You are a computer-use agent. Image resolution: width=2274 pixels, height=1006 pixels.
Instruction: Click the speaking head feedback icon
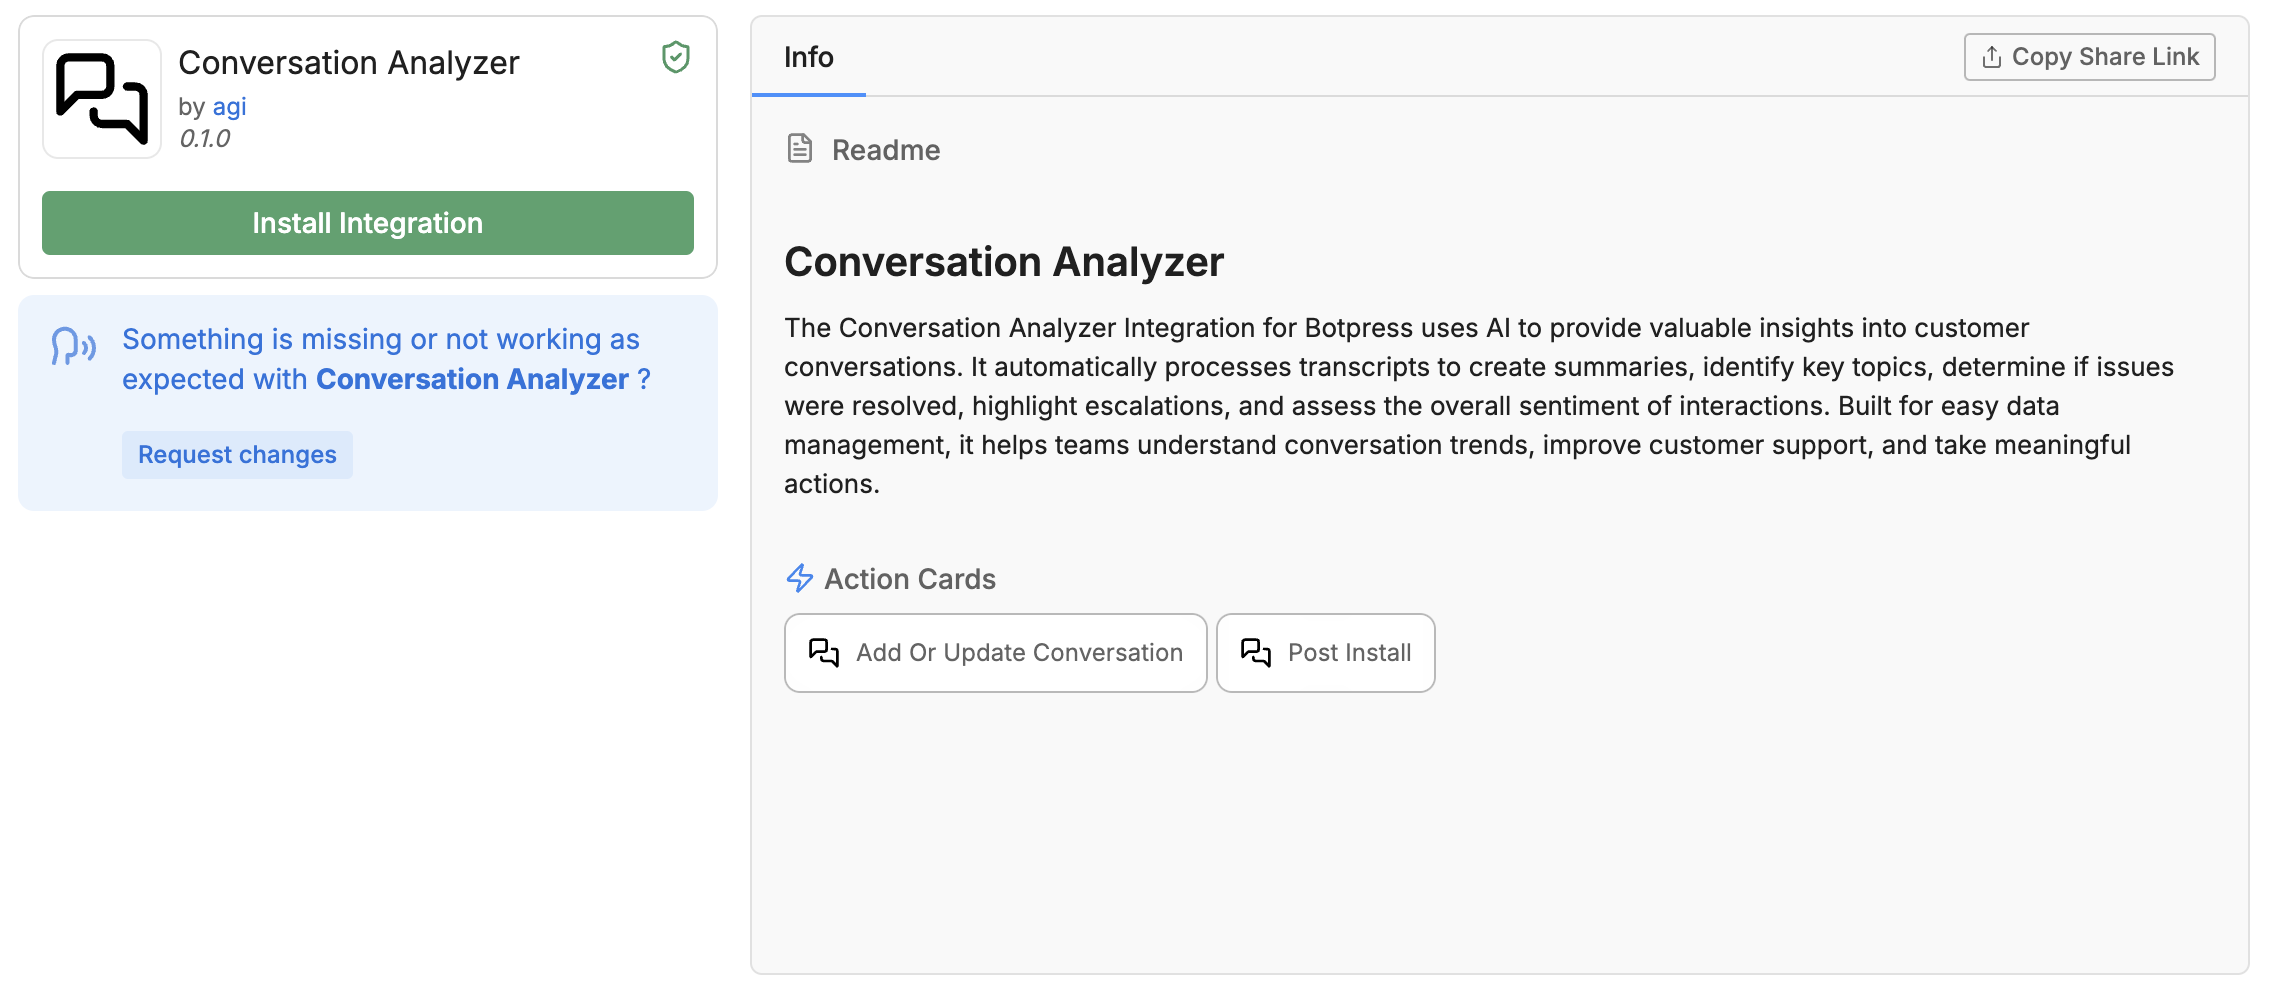click(73, 347)
